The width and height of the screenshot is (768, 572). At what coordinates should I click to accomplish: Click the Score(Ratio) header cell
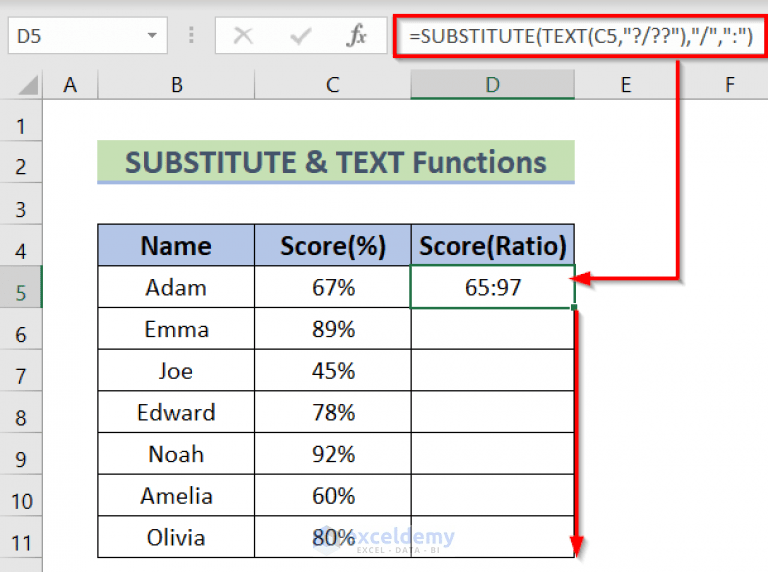click(492, 245)
